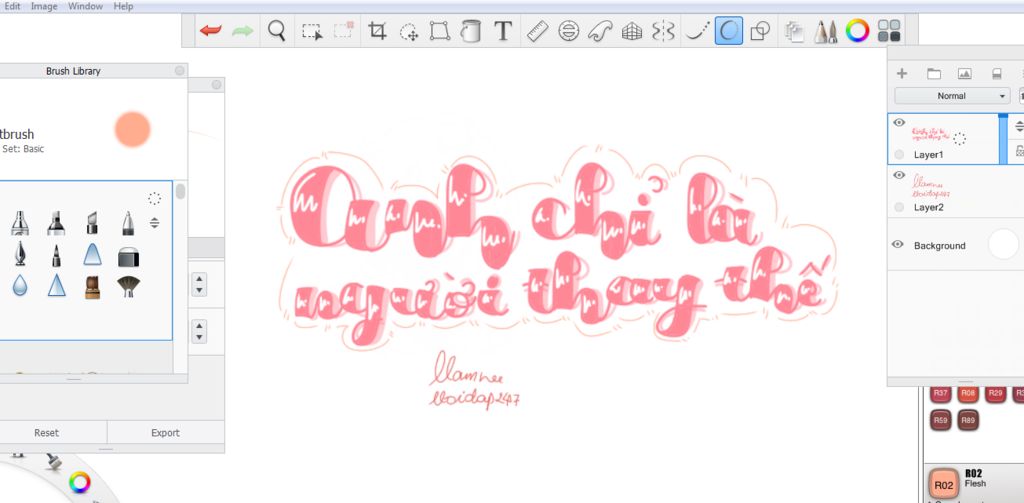The image size is (1024, 503).
Task: Open the Normal blend mode dropdown
Action: tap(952, 96)
